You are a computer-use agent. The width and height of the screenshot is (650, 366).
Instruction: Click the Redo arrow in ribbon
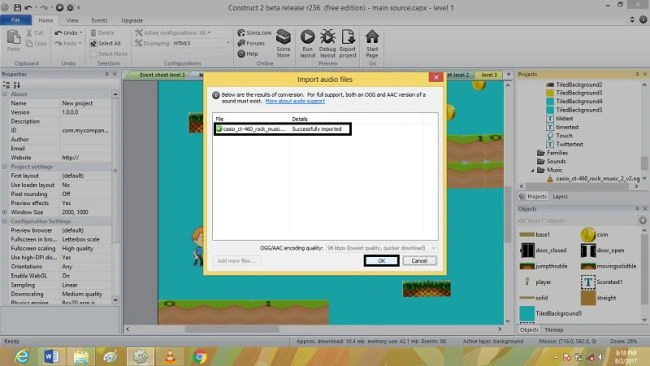pos(58,43)
